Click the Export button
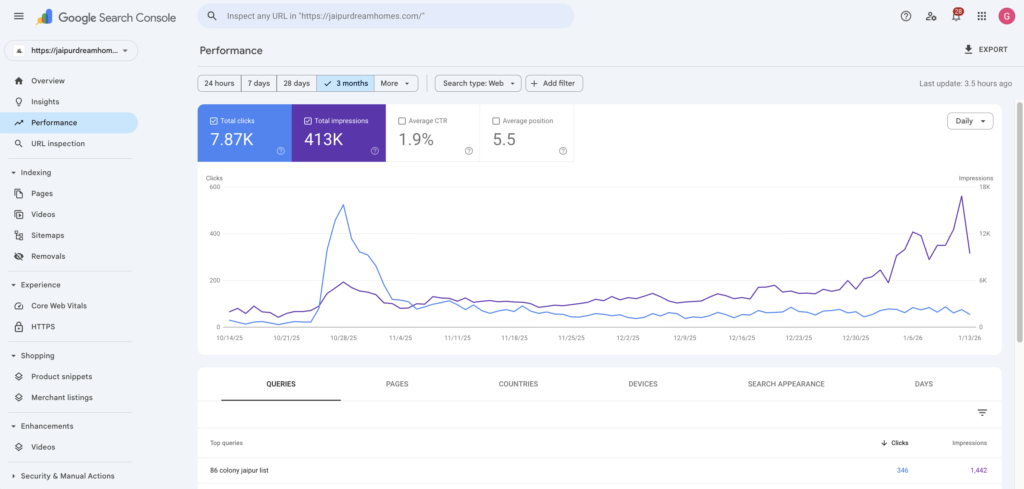This screenshot has height=489, width=1024. [985, 49]
